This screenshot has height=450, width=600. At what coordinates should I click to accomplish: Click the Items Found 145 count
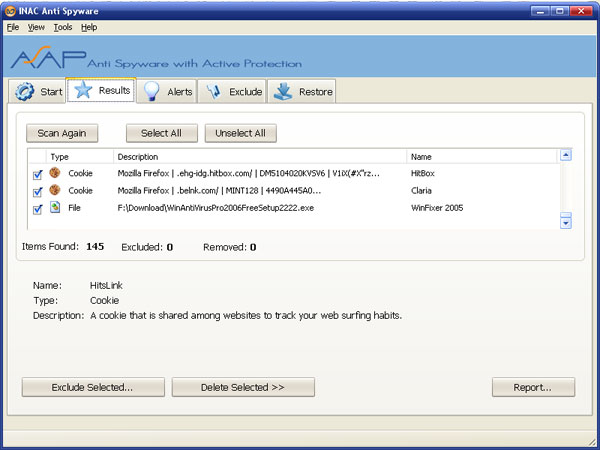click(95, 246)
